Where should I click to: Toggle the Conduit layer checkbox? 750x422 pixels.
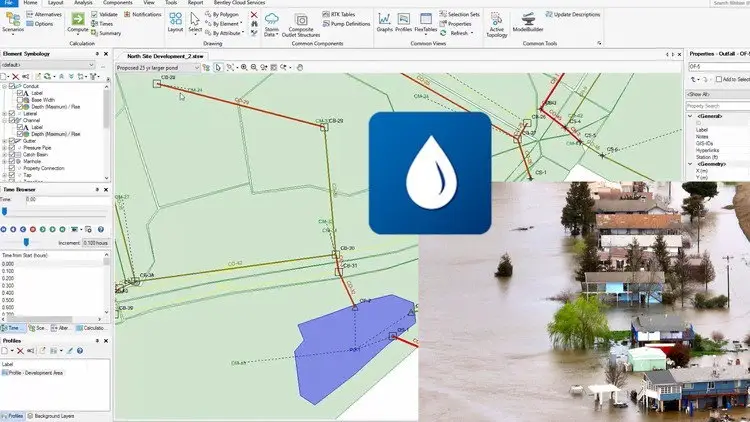12,86
